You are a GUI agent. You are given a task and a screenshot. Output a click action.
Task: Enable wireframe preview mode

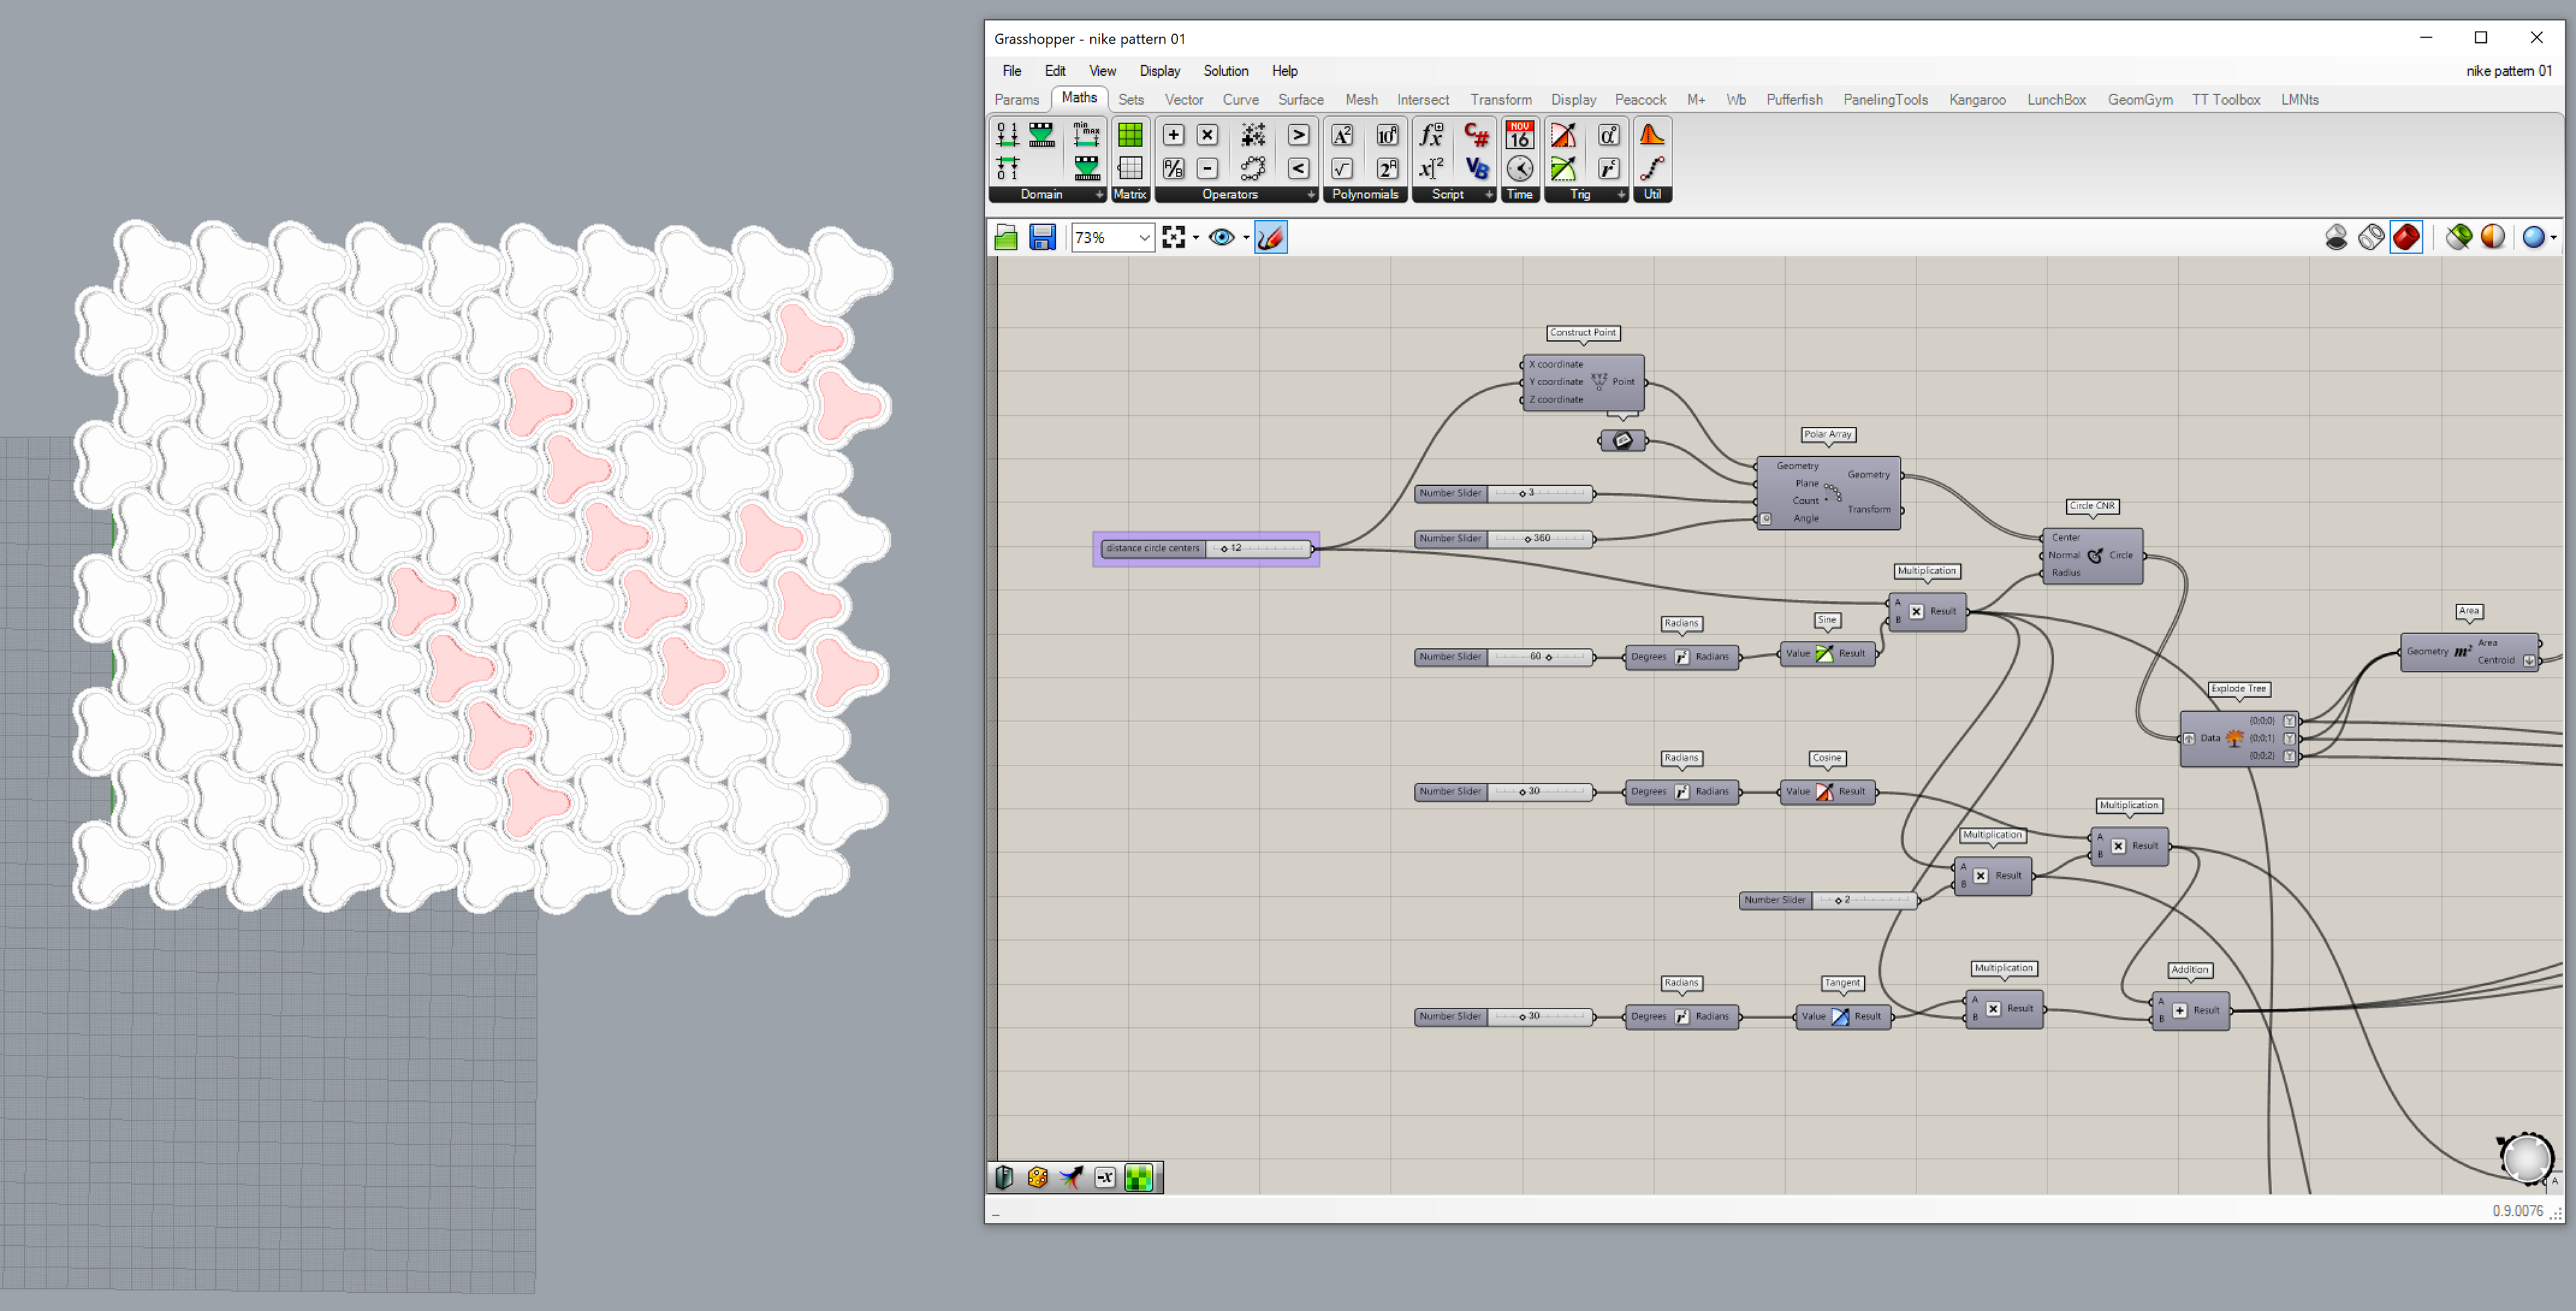pyautogui.click(x=2371, y=237)
